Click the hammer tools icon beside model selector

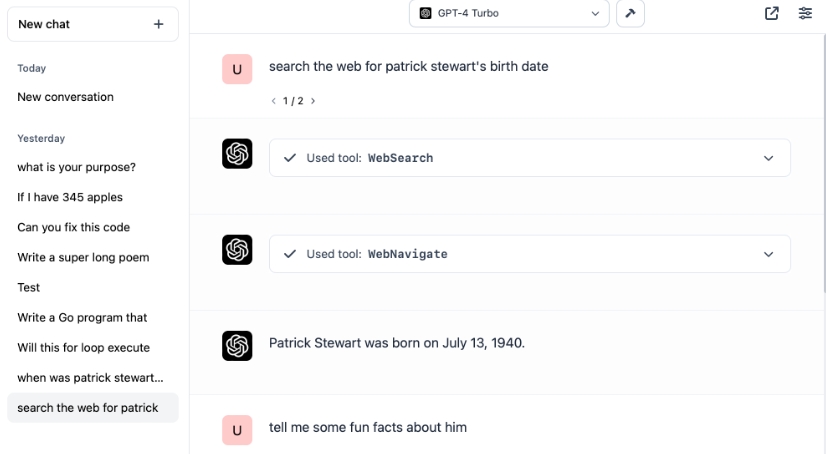point(630,13)
